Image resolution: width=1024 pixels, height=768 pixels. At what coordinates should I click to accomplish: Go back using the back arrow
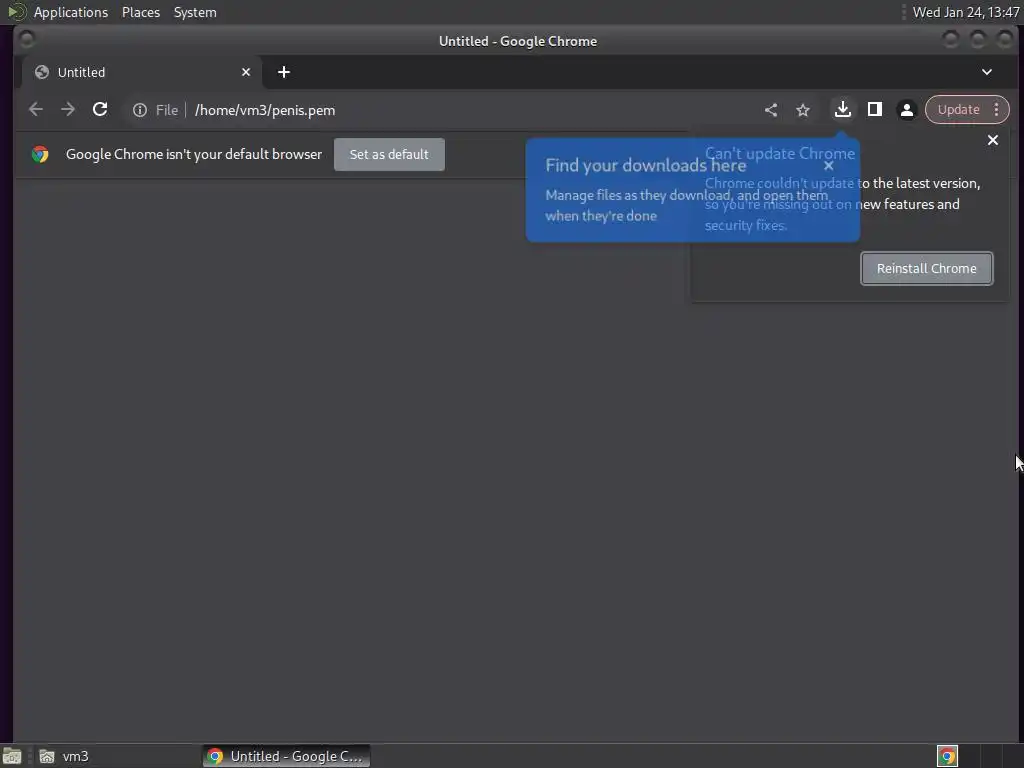coord(36,110)
